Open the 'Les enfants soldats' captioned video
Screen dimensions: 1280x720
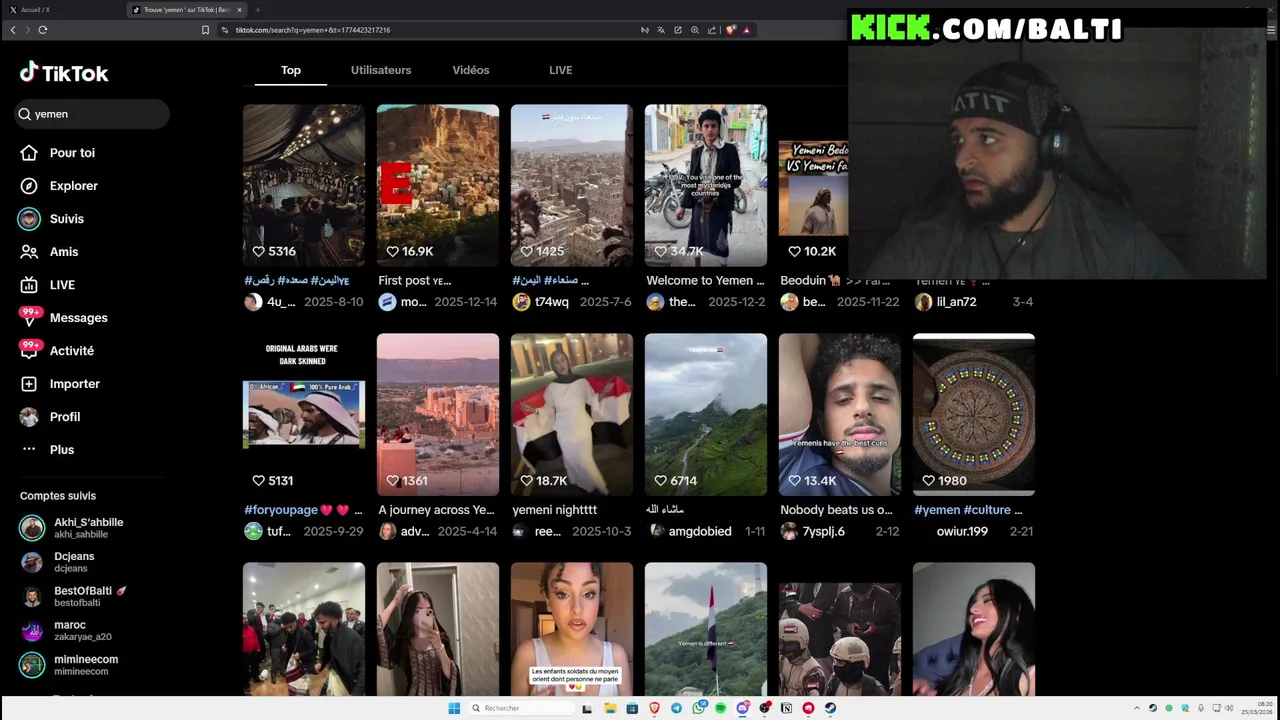(572, 629)
